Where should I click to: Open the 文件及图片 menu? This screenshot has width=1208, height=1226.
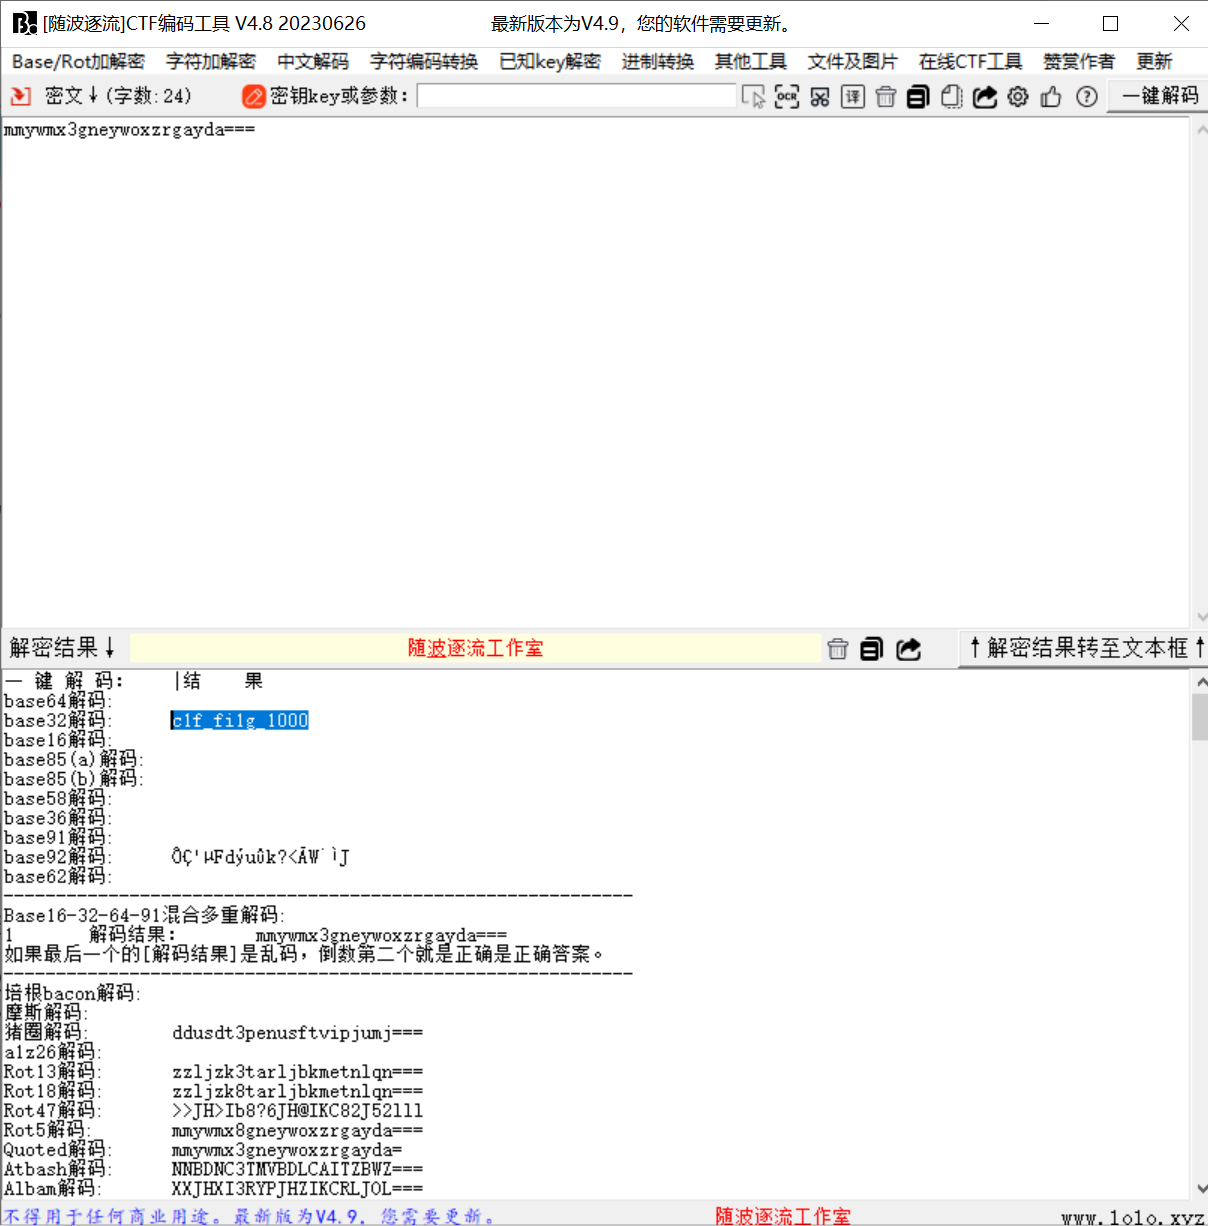click(853, 62)
